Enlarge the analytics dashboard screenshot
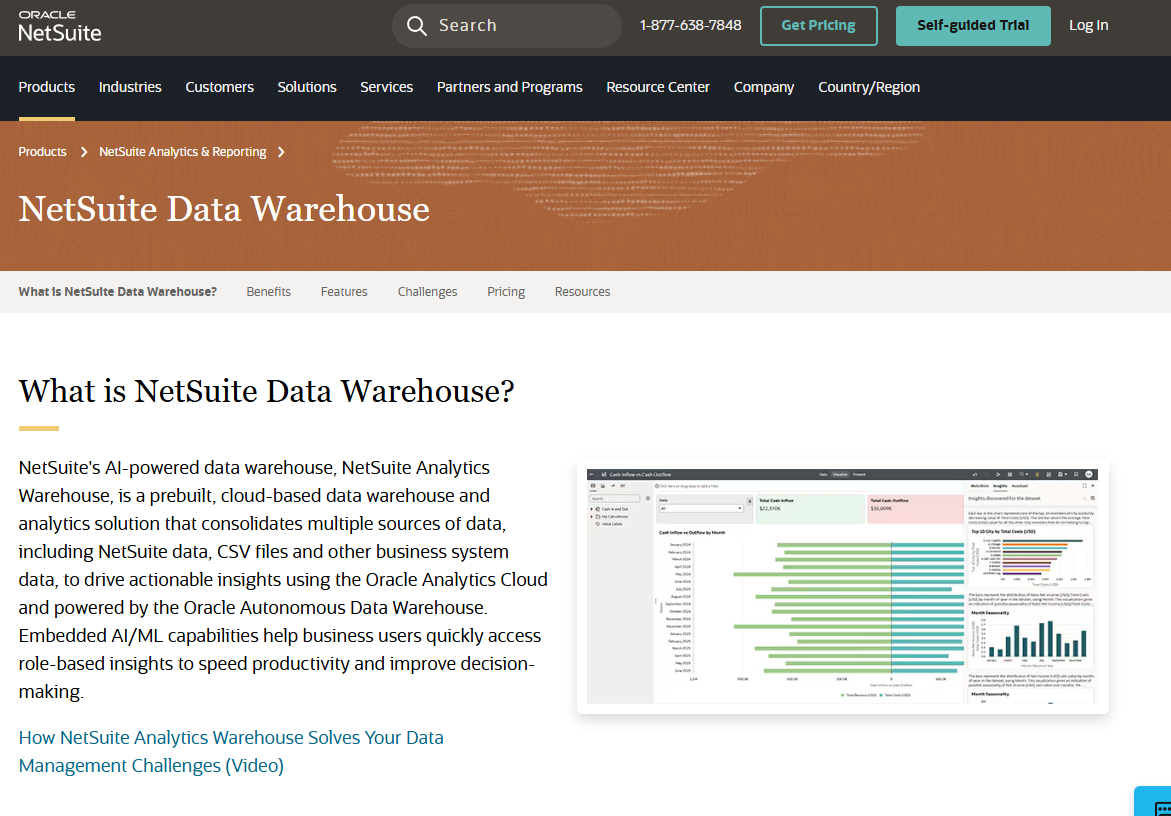The image size is (1171, 816). pos(842,586)
